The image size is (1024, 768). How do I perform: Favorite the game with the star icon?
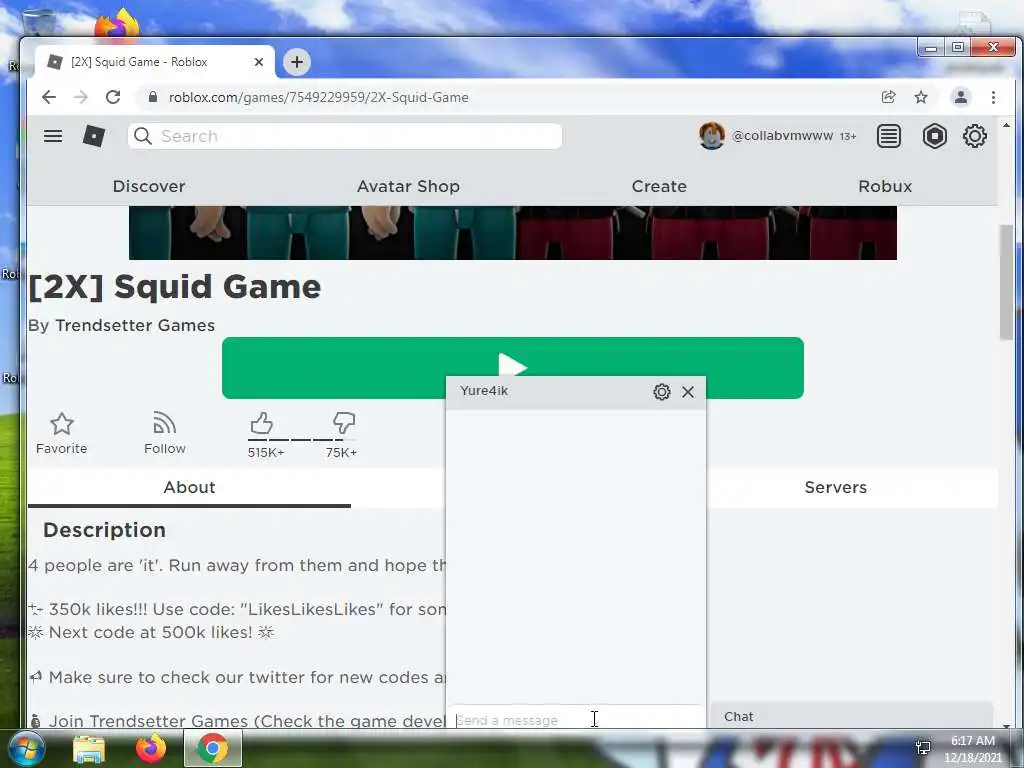point(61,424)
